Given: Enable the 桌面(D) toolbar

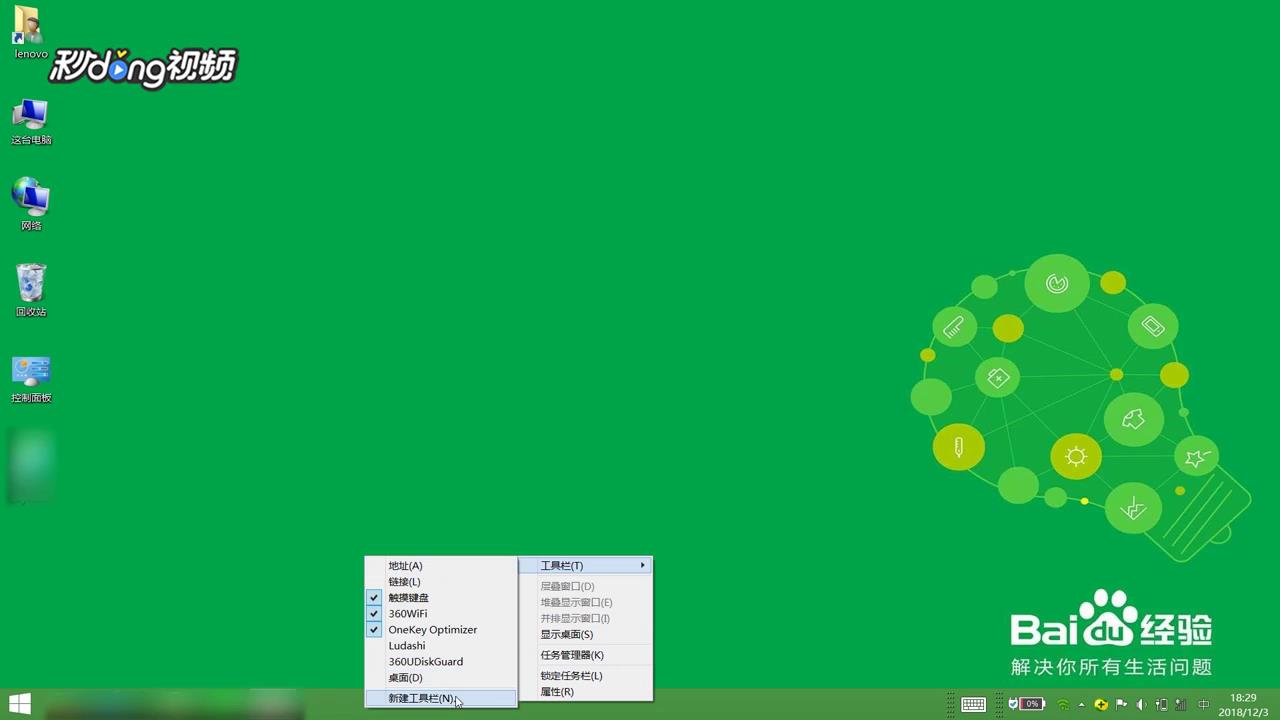Looking at the screenshot, I should [x=441, y=678].
